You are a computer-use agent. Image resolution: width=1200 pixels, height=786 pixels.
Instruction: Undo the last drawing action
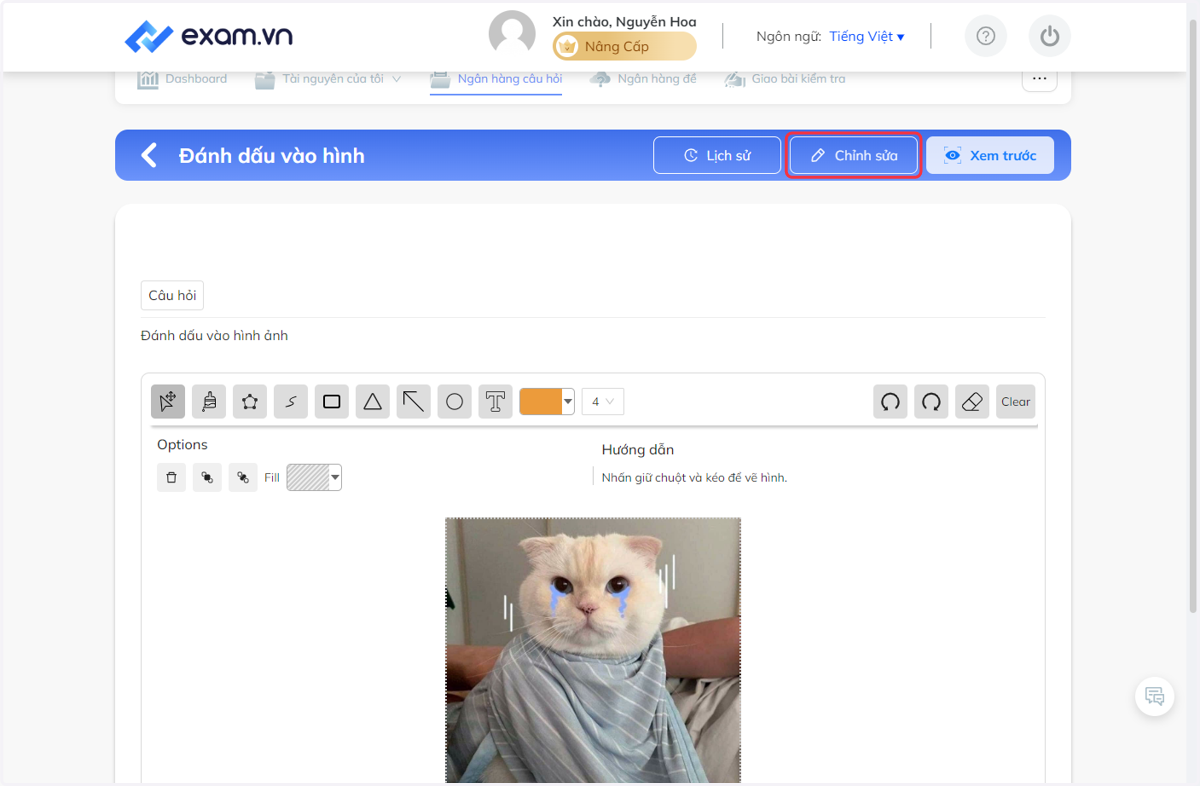(x=890, y=401)
